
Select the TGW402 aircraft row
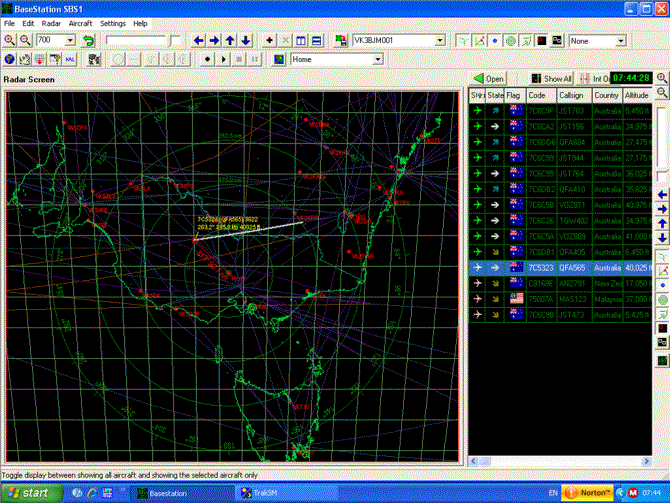pyautogui.click(x=560, y=221)
